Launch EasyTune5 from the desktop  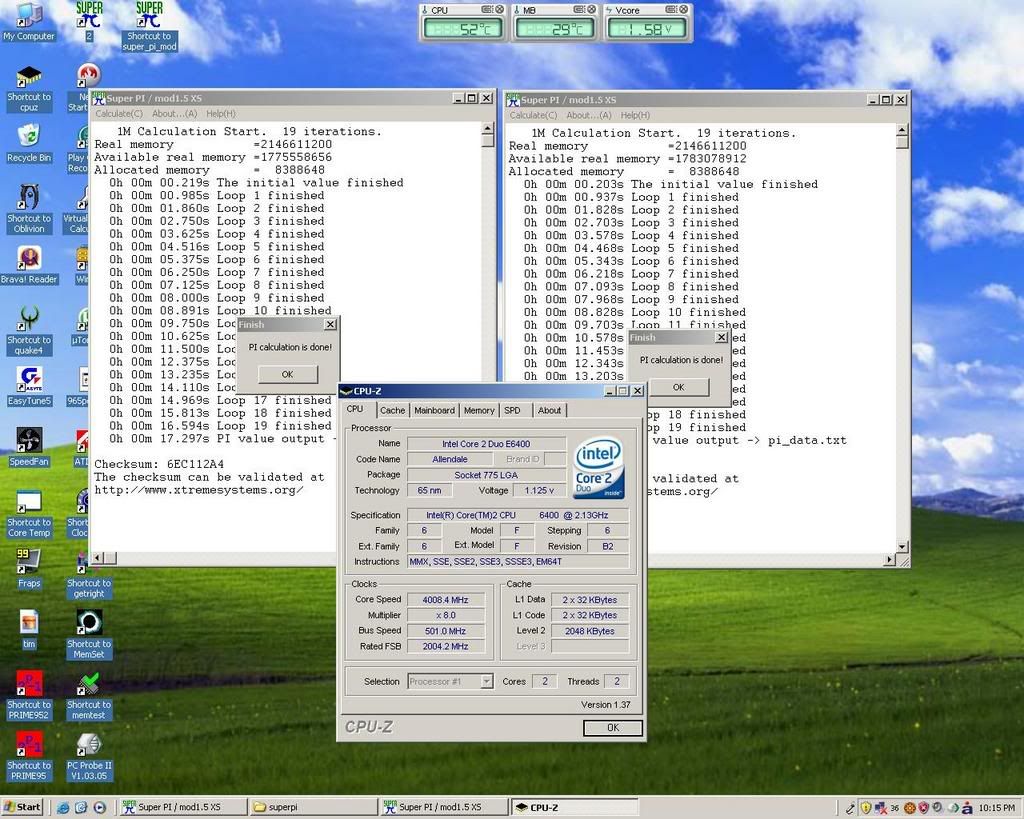(29, 380)
